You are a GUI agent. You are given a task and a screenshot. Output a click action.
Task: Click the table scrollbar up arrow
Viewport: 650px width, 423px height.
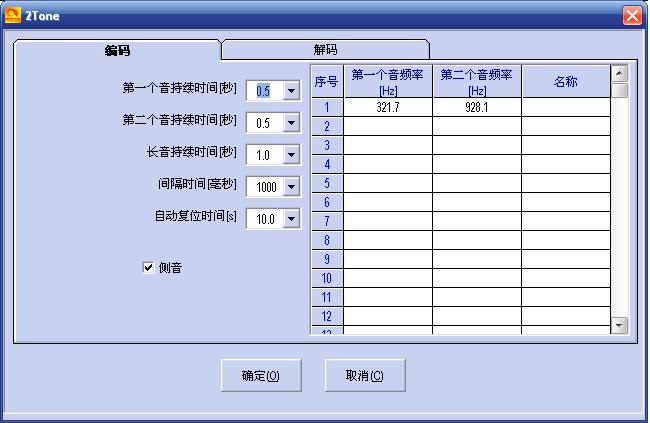[x=619, y=74]
